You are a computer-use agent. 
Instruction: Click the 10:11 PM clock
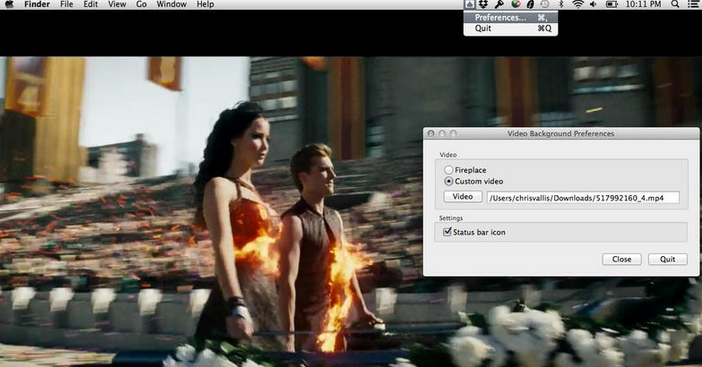click(x=643, y=4)
